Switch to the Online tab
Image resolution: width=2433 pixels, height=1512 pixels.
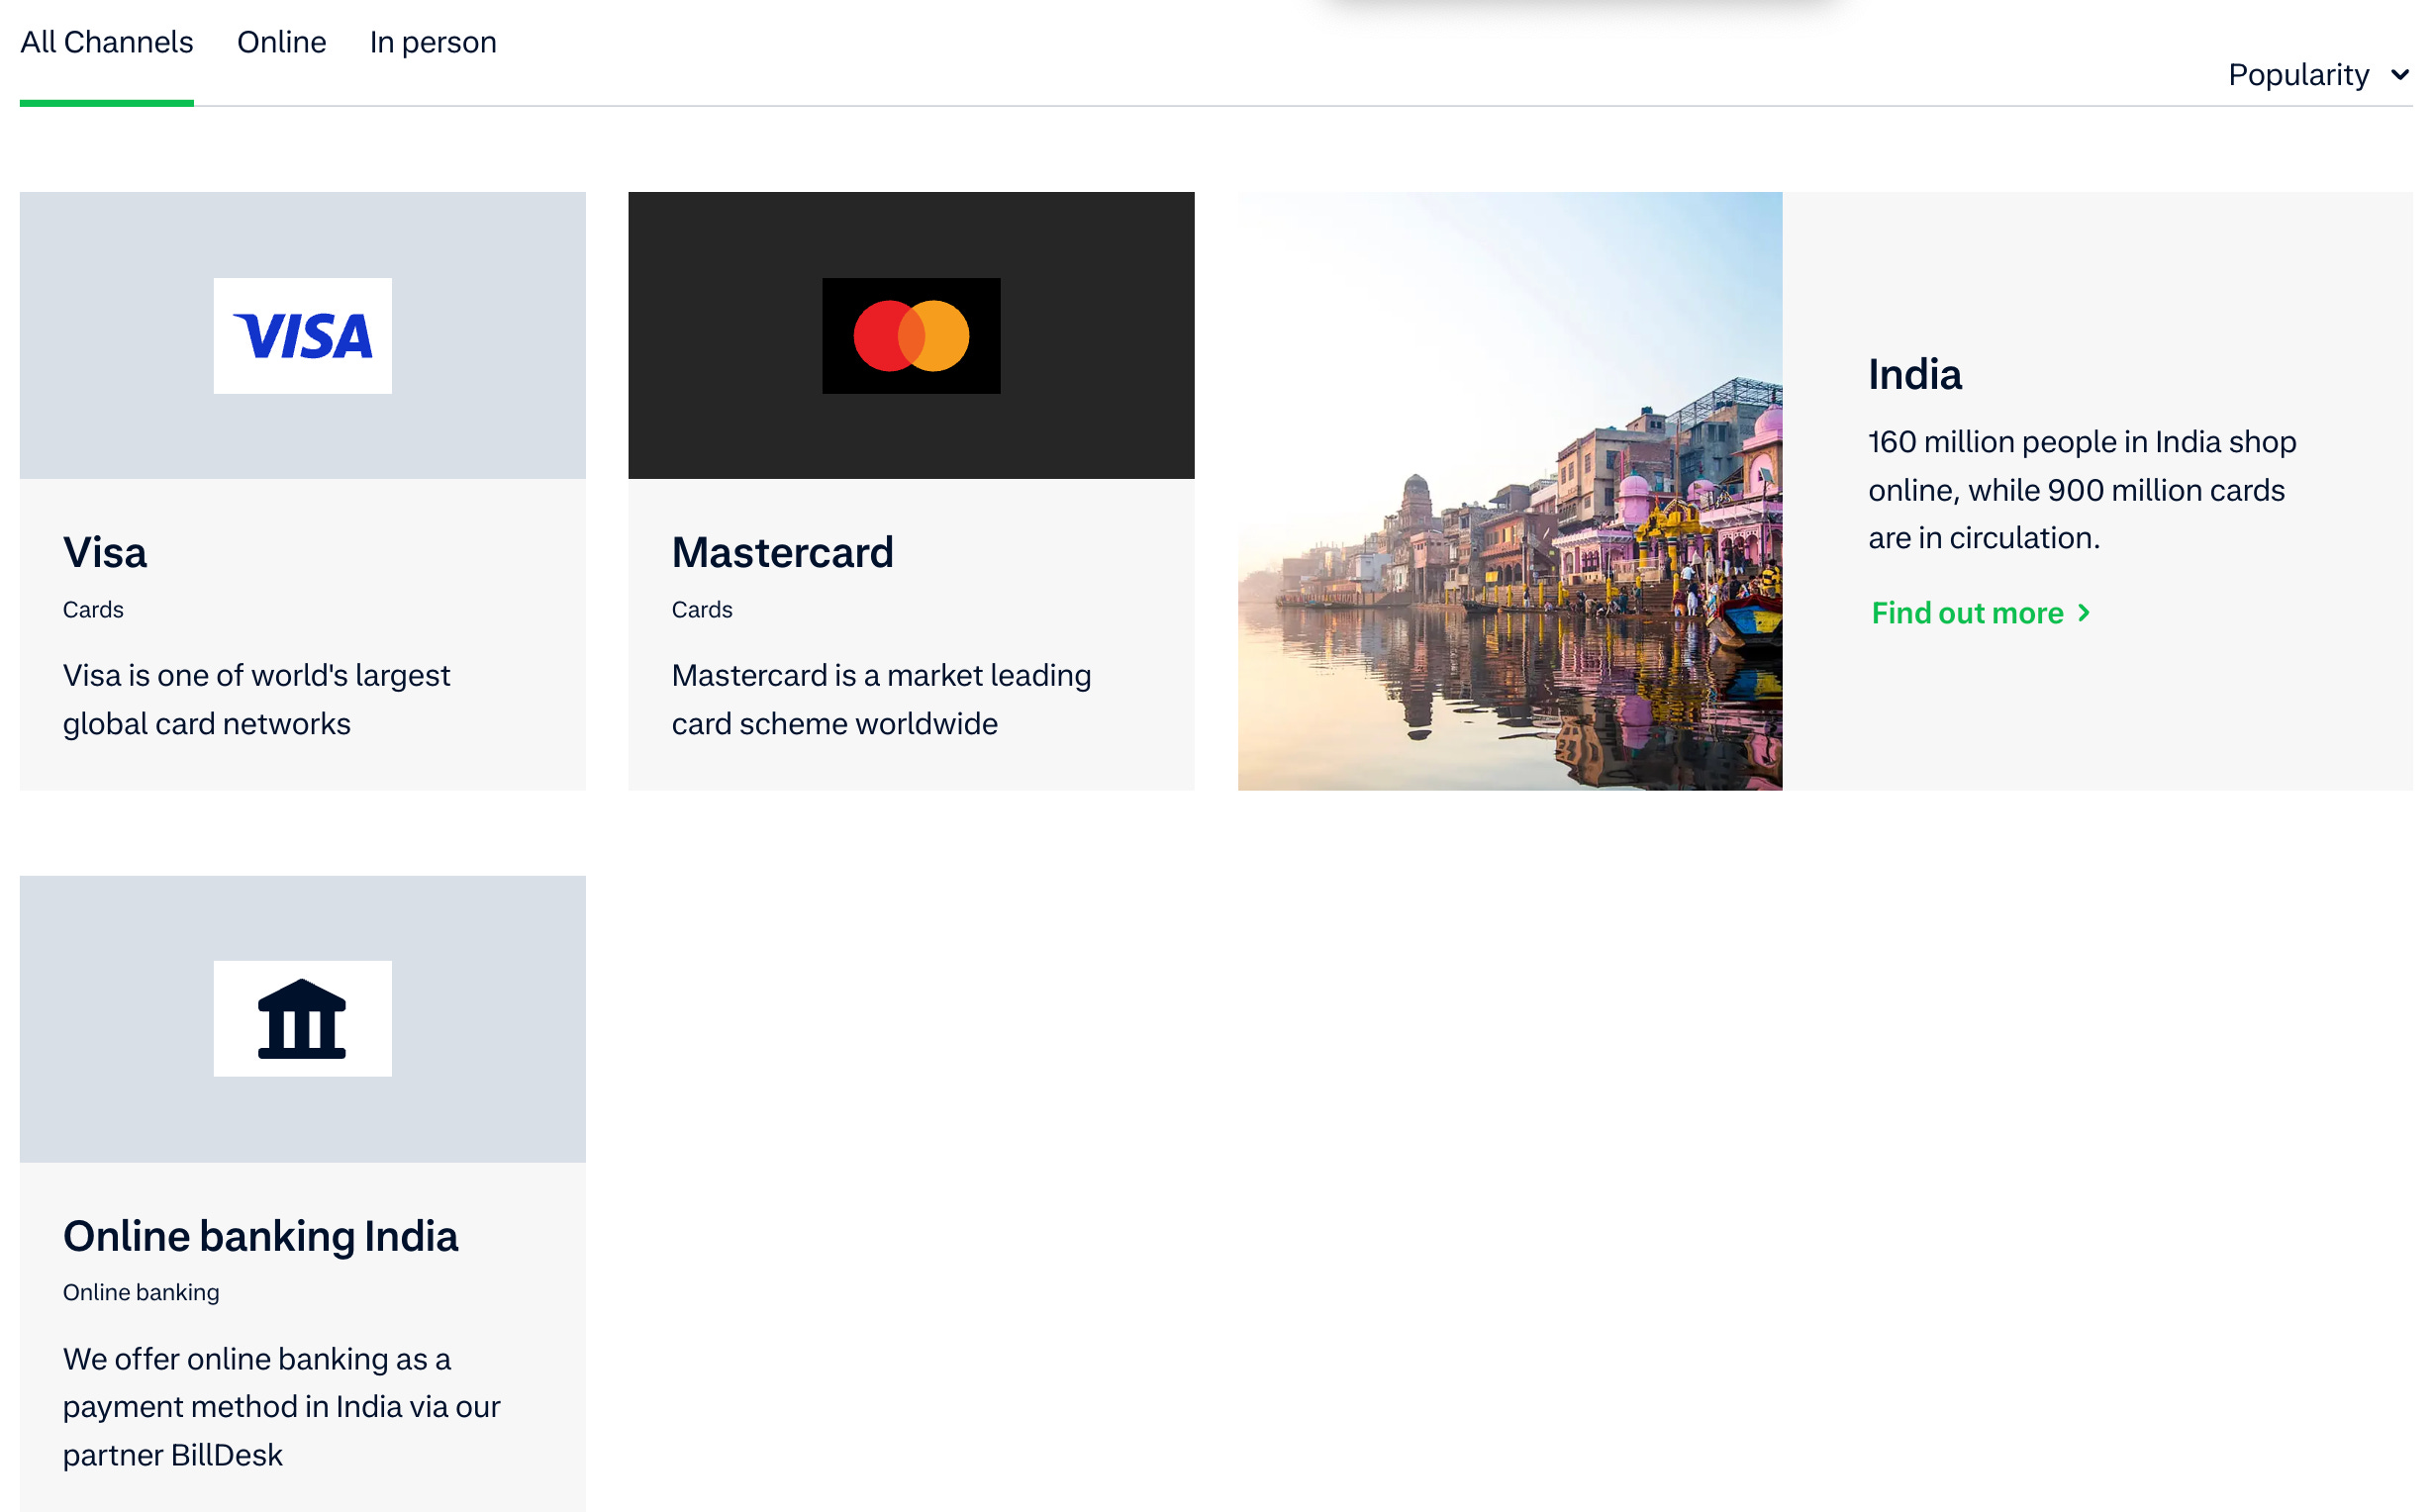(x=281, y=42)
